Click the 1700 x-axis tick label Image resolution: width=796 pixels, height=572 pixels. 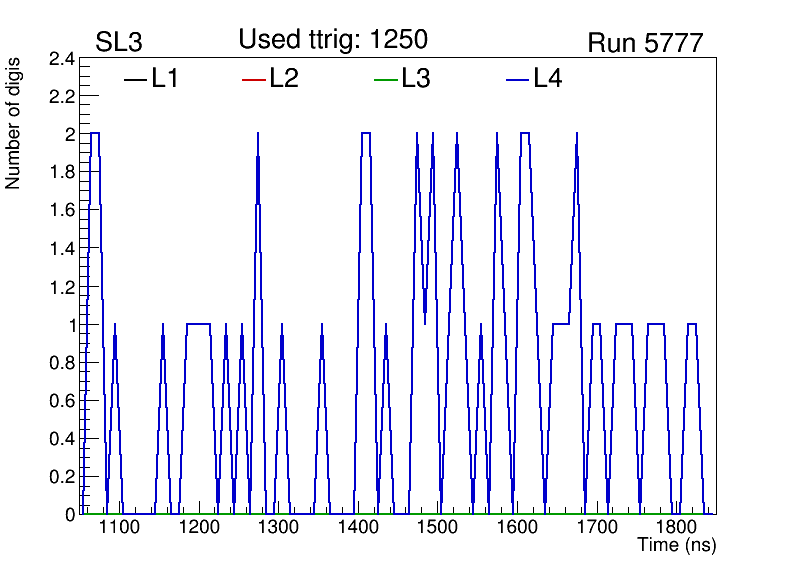tap(596, 527)
